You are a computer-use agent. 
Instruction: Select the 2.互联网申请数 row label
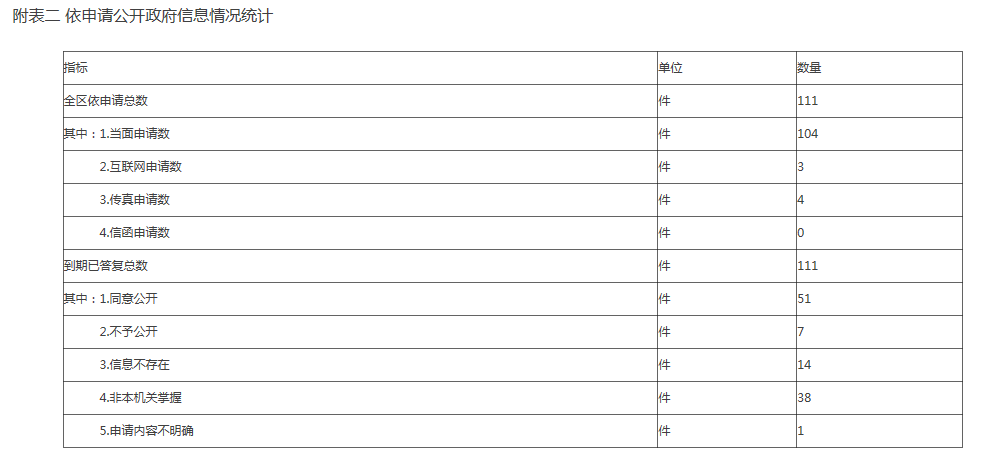[140, 167]
